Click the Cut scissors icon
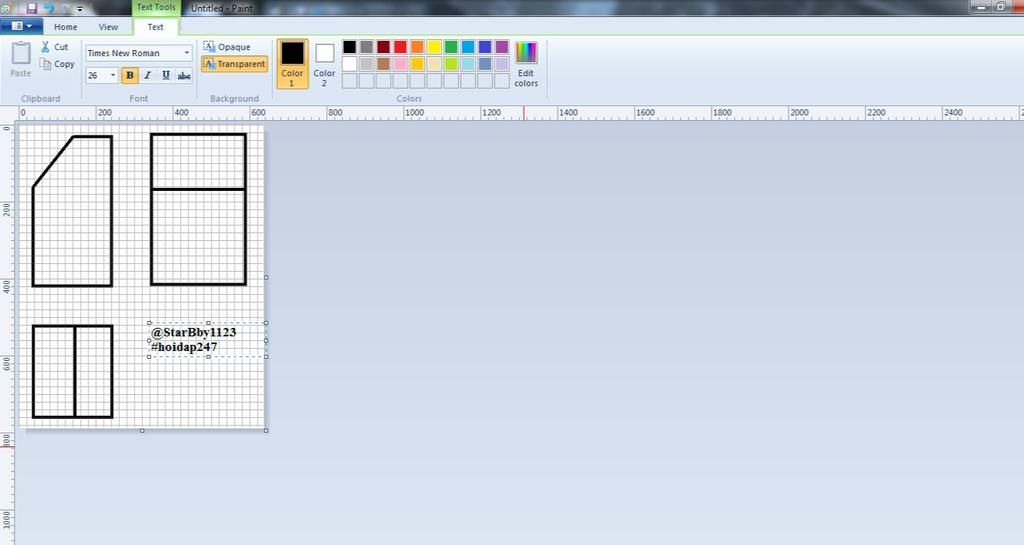The image size is (1024, 545). [x=45, y=47]
